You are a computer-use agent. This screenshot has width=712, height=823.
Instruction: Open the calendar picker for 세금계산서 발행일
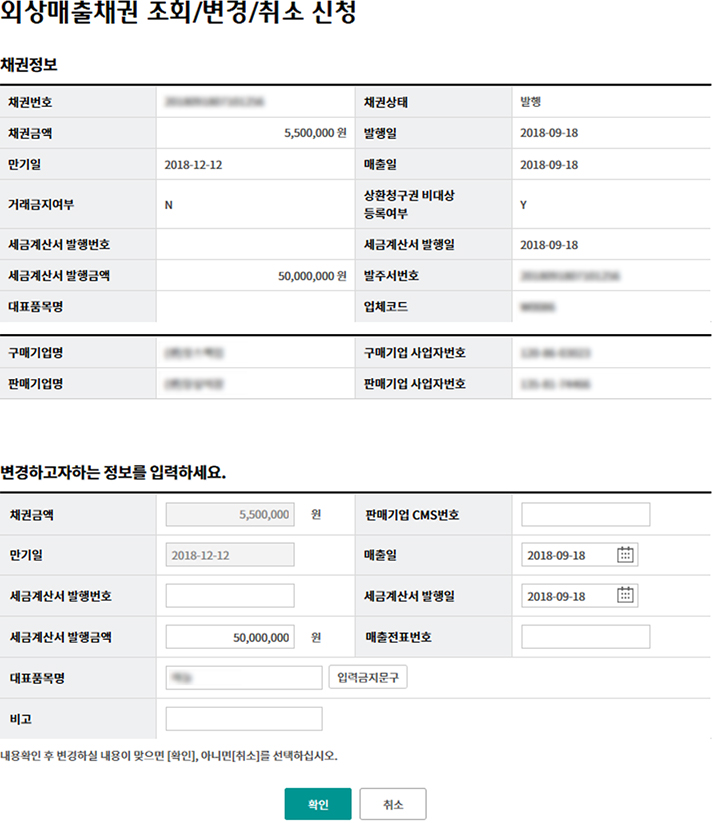pos(626,595)
